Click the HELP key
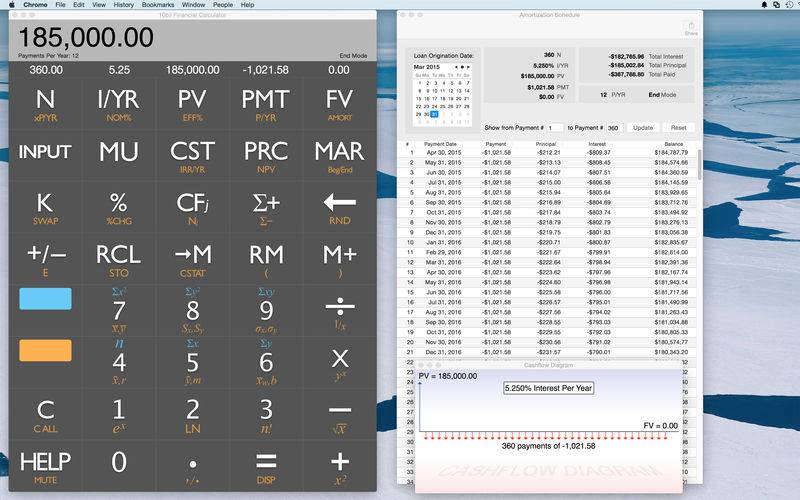 coord(45,466)
